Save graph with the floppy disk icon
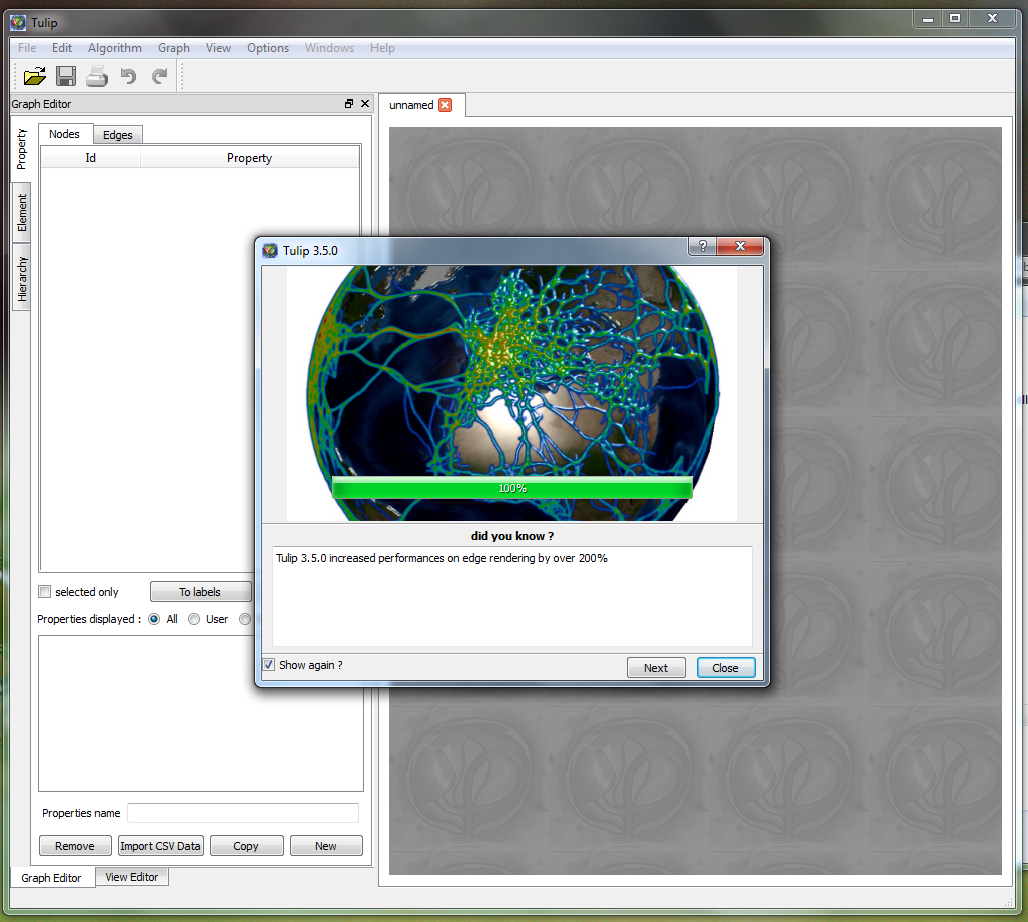Viewport: 1028px width, 922px height. pyautogui.click(x=66, y=76)
